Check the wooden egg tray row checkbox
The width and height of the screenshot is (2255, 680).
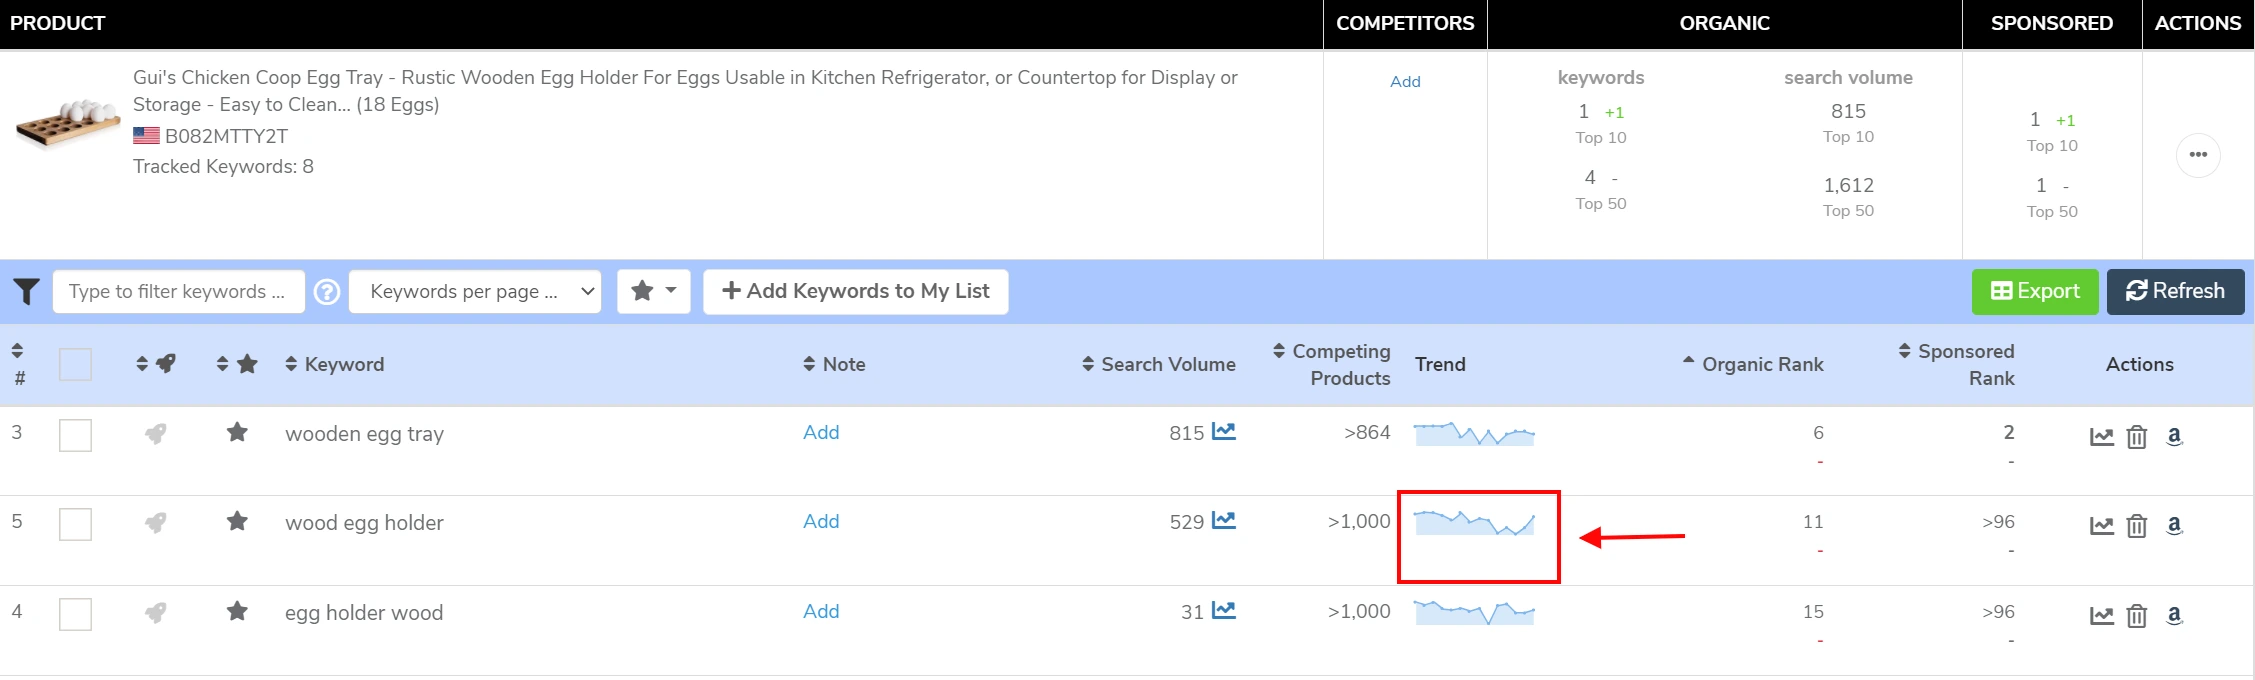coord(75,435)
